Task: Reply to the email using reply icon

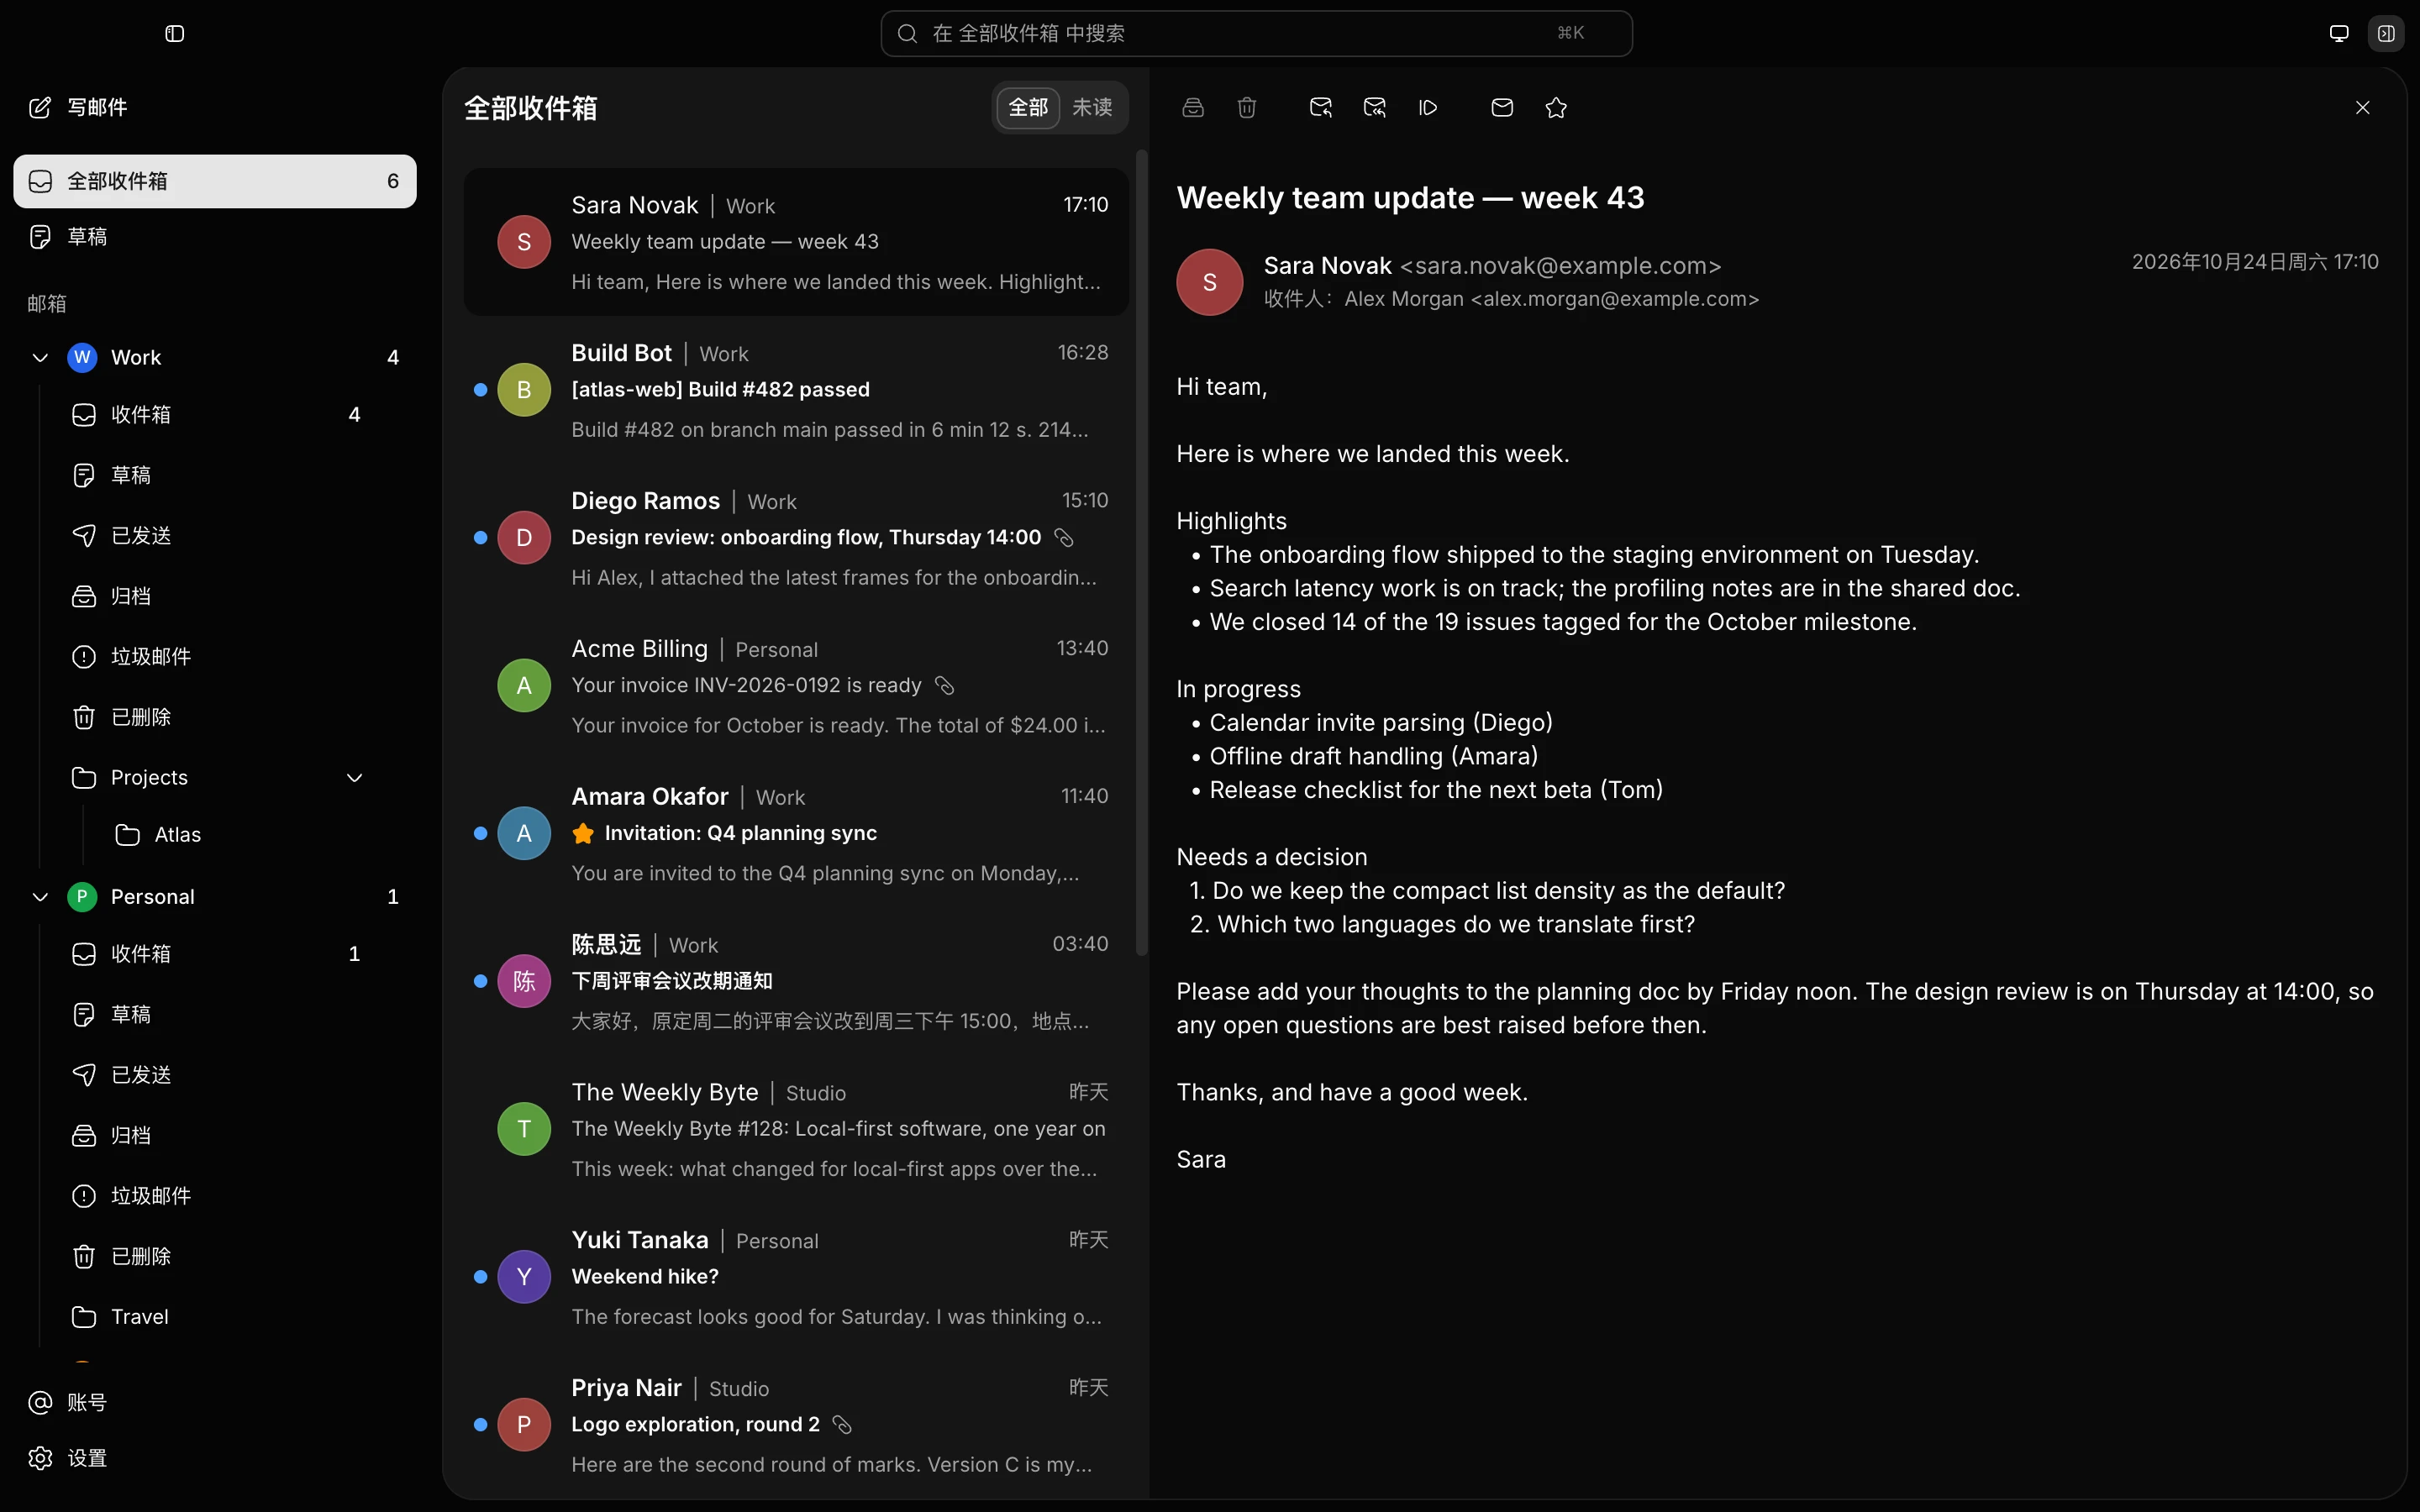Action: (1321, 108)
